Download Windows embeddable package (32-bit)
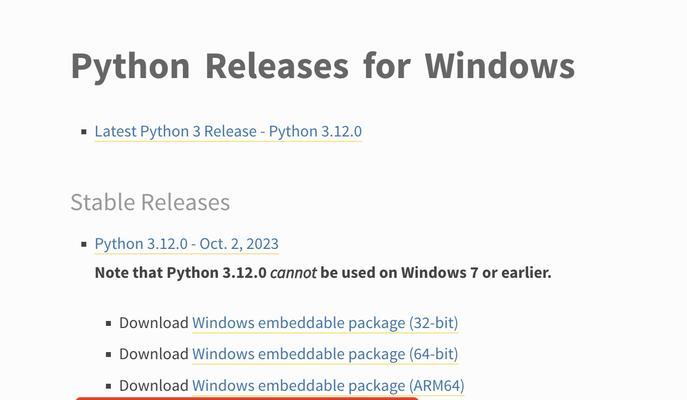The height and width of the screenshot is (400, 687). click(325, 323)
